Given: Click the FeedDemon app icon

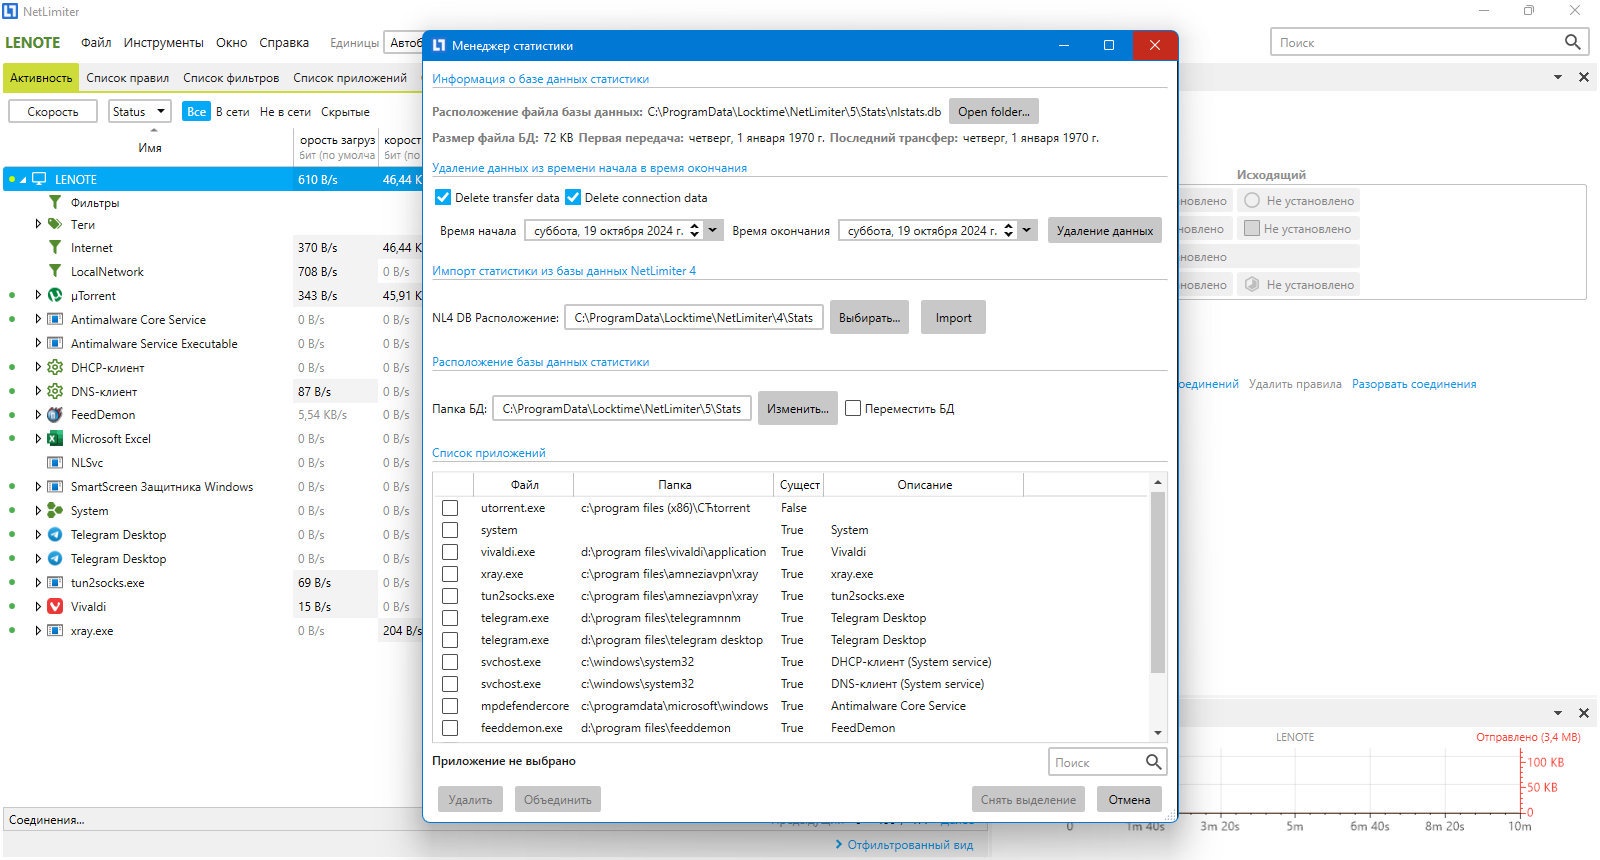Looking at the screenshot, I should pyautogui.click(x=55, y=414).
